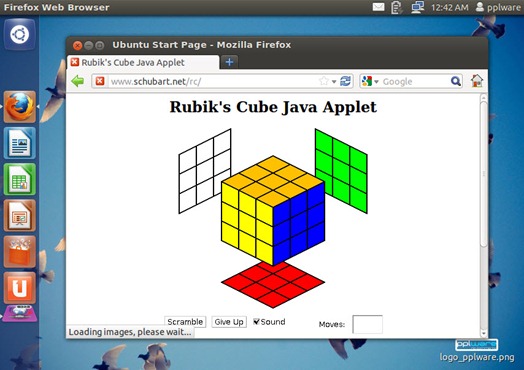Click the tab's red favicon

75,62
